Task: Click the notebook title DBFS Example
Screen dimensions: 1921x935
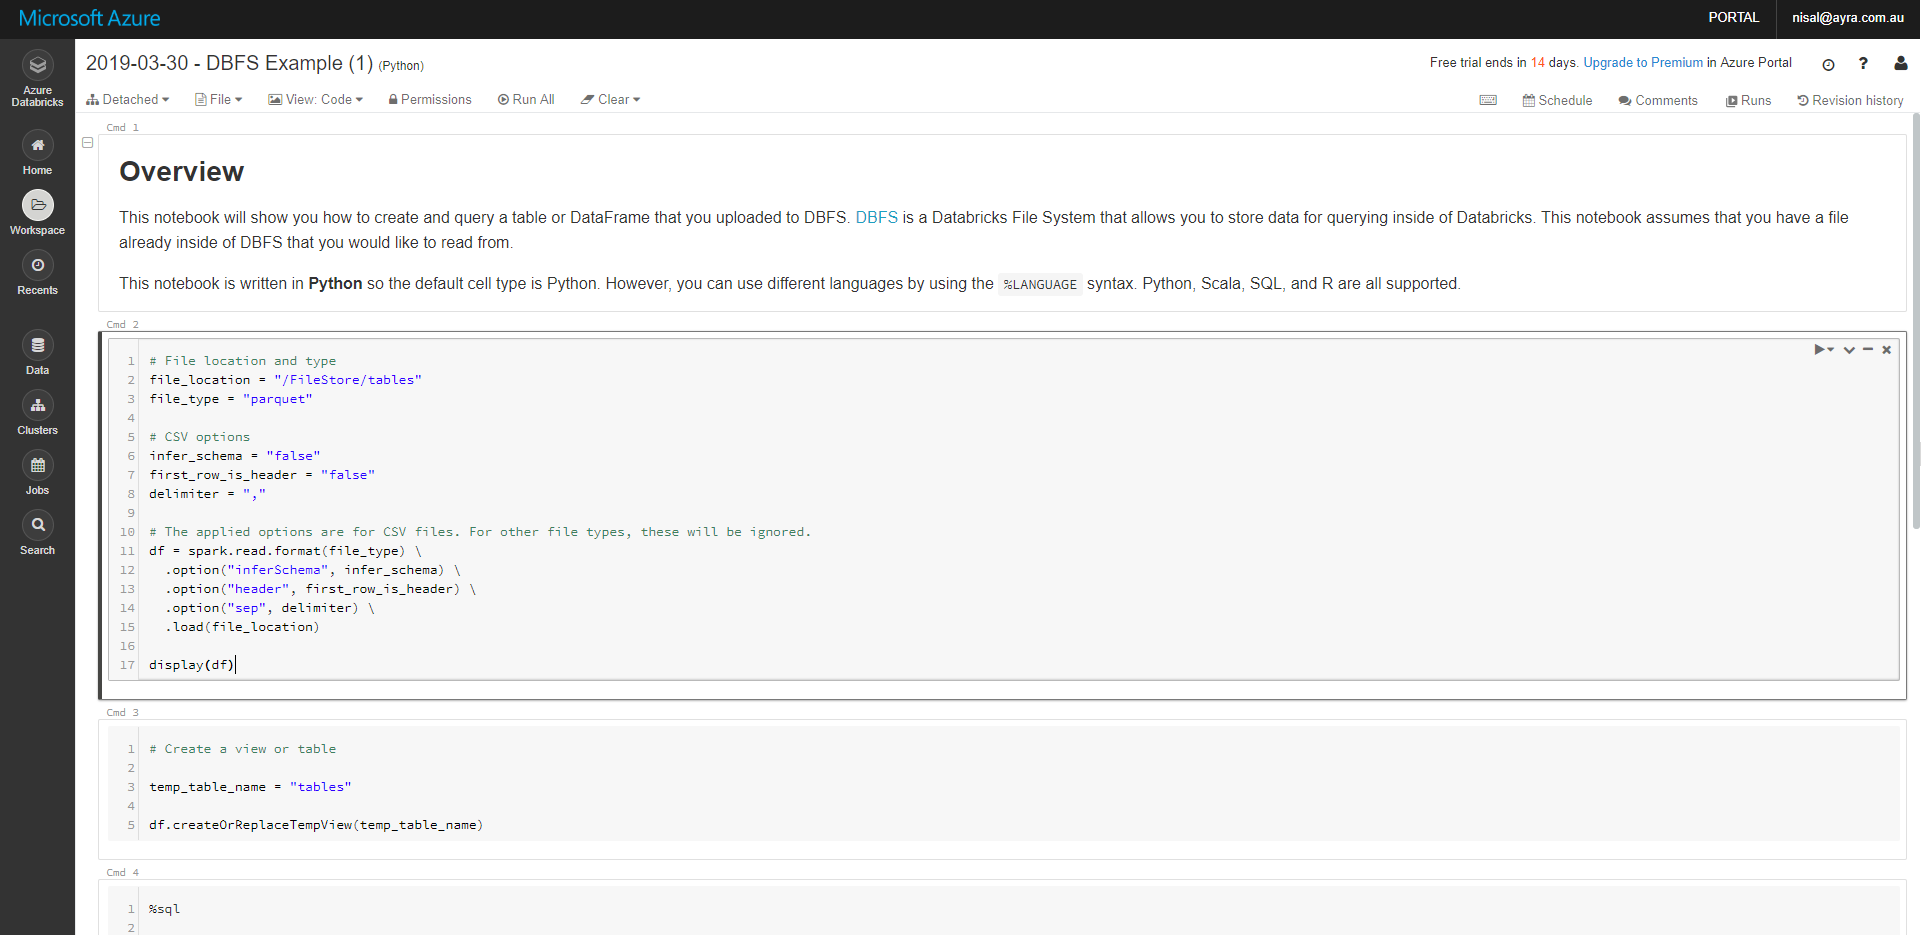Action: pos(229,63)
